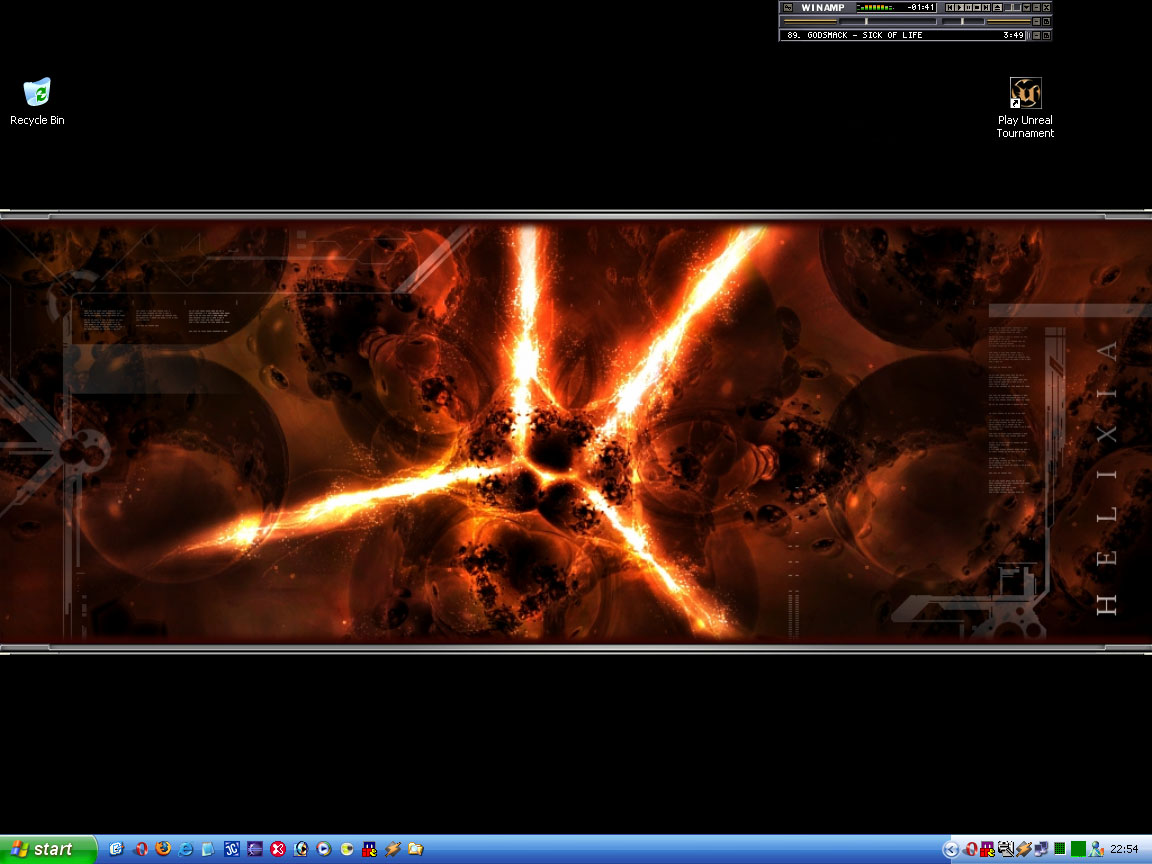The image size is (1152, 864).
Task: Click the -01:41 time display in Winamp
Action: point(921,7)
